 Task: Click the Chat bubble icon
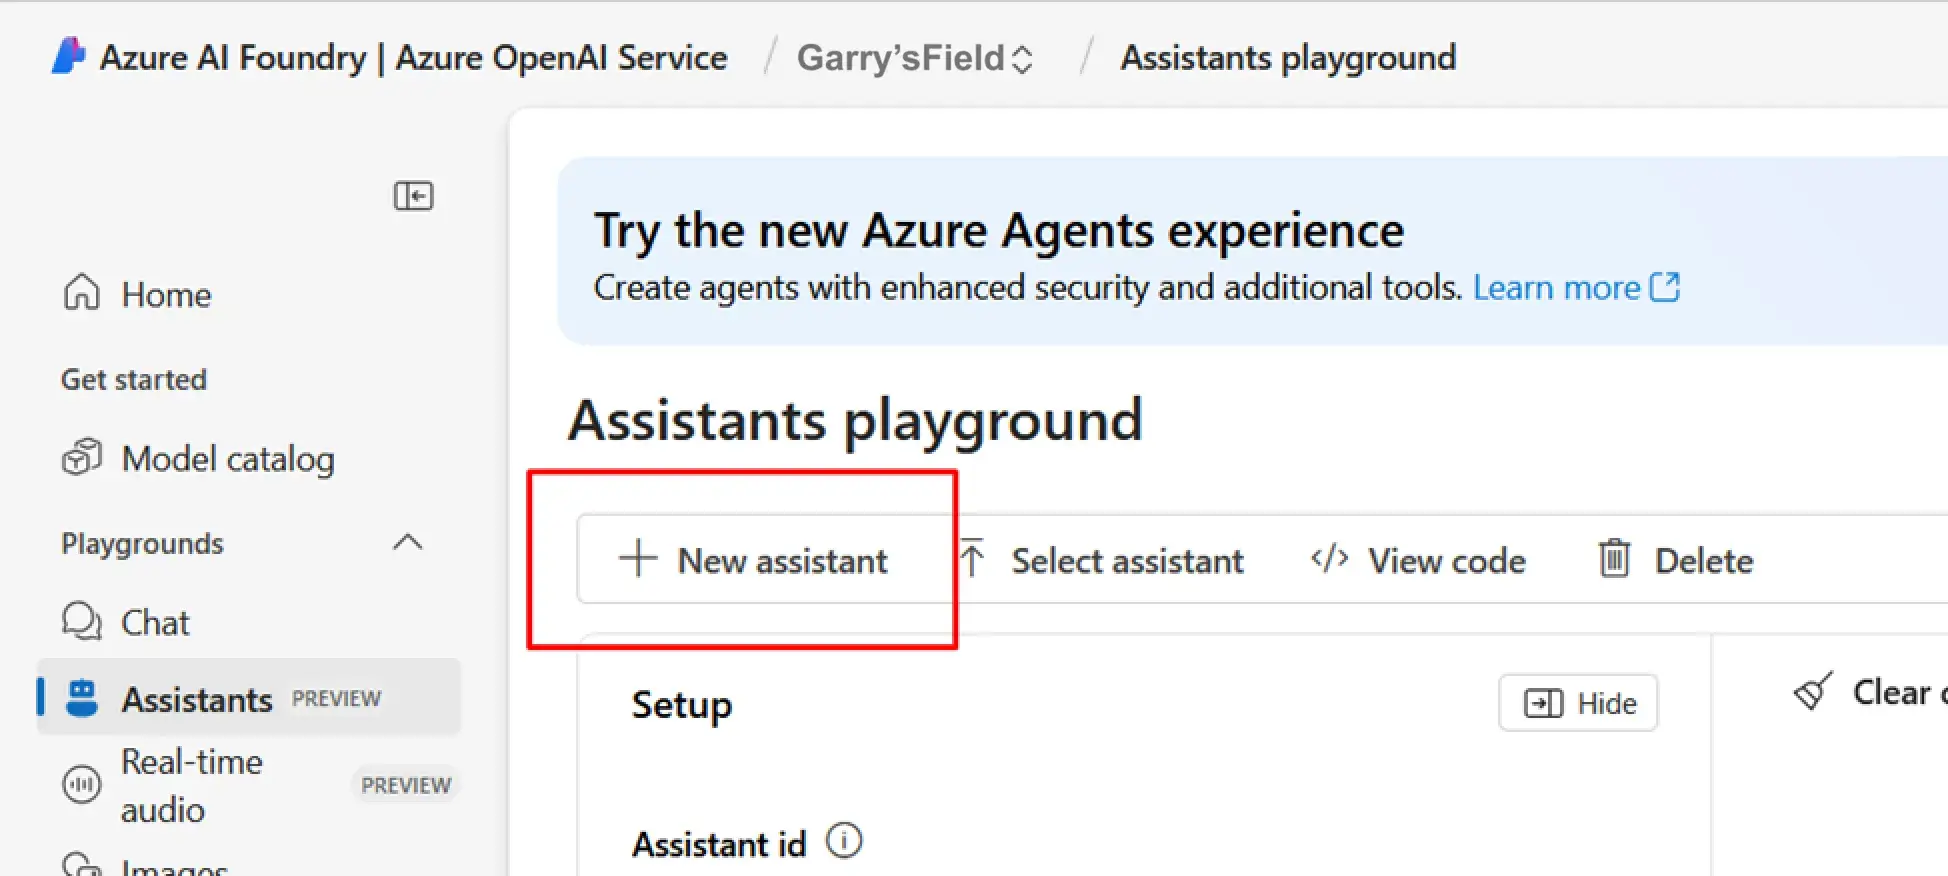click(82, 622)
